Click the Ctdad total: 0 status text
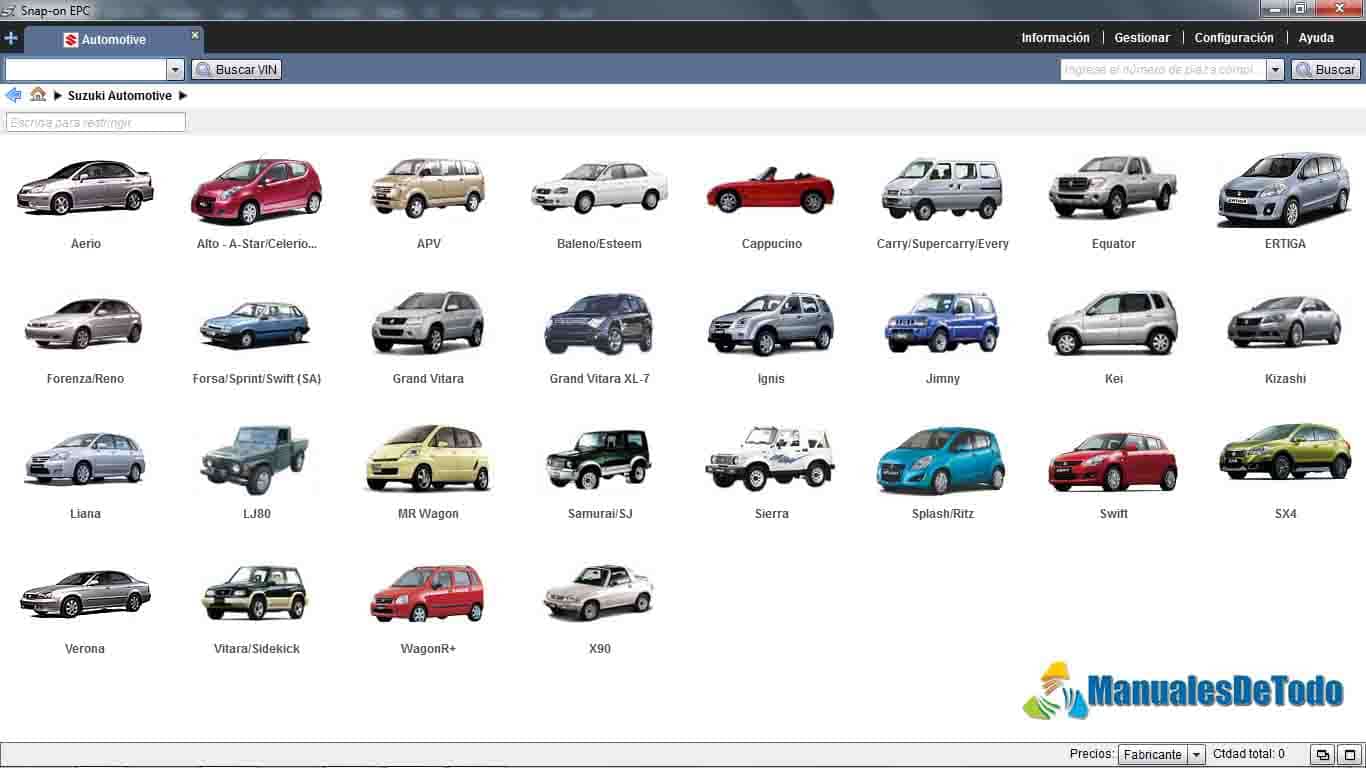This screenshot has height=768, width=1366. click(x=1249, y=754)
